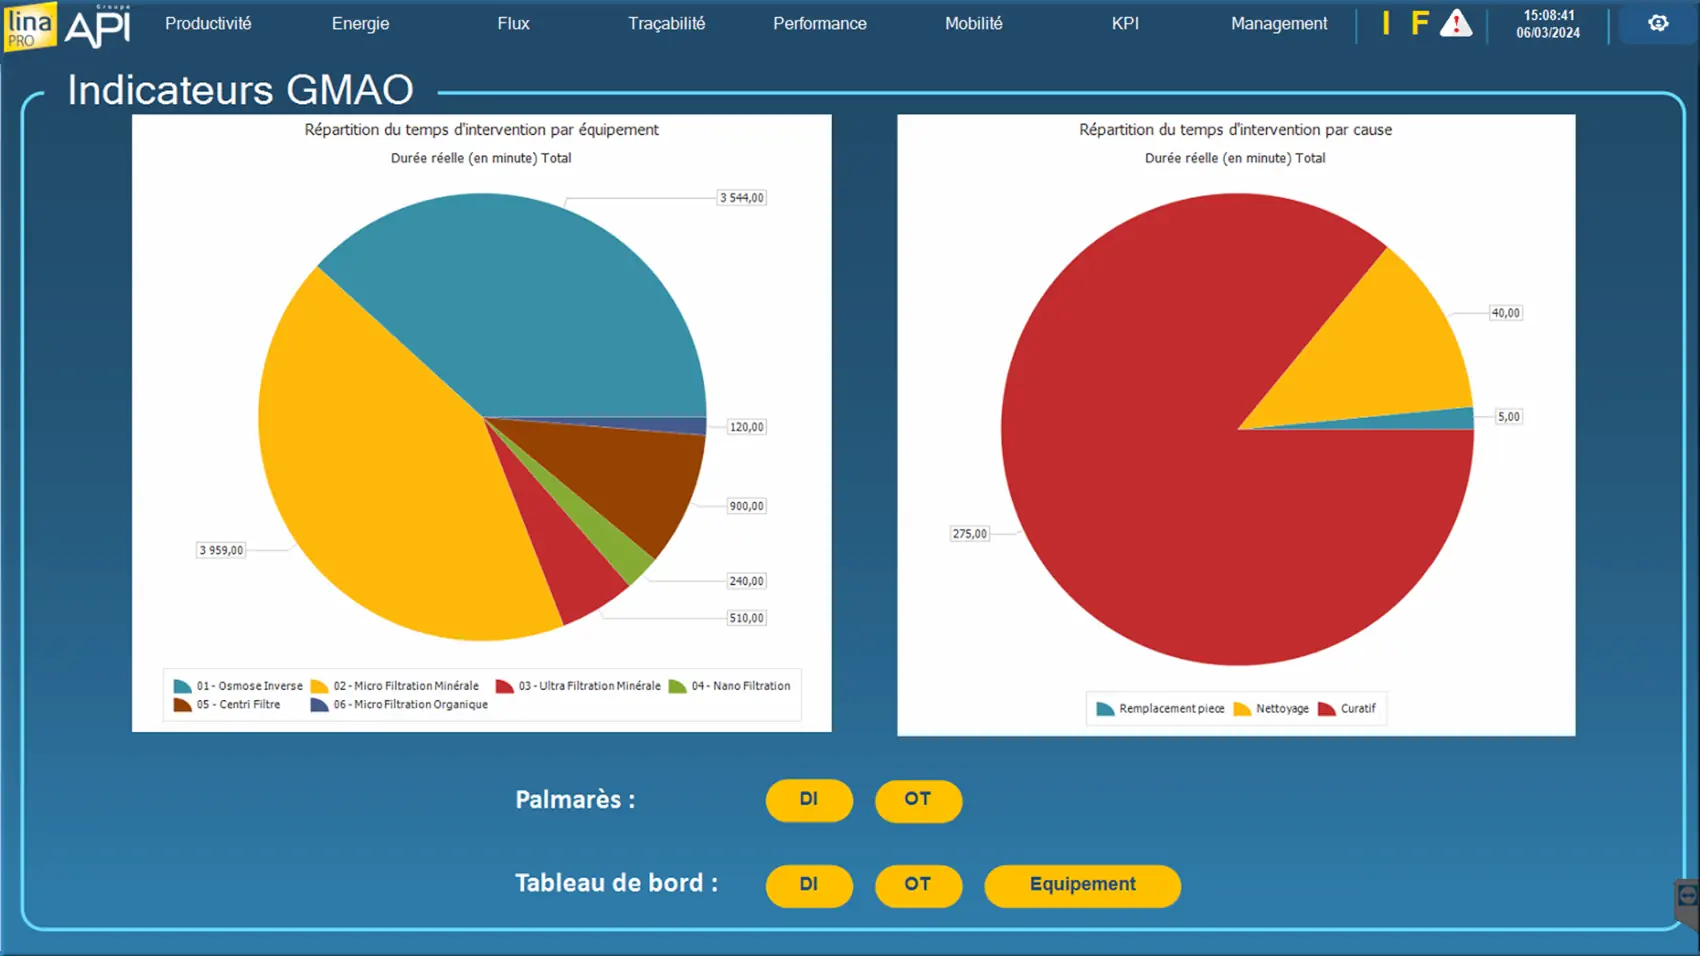
Task: Open the Management menu
Action: [1278, 23]
